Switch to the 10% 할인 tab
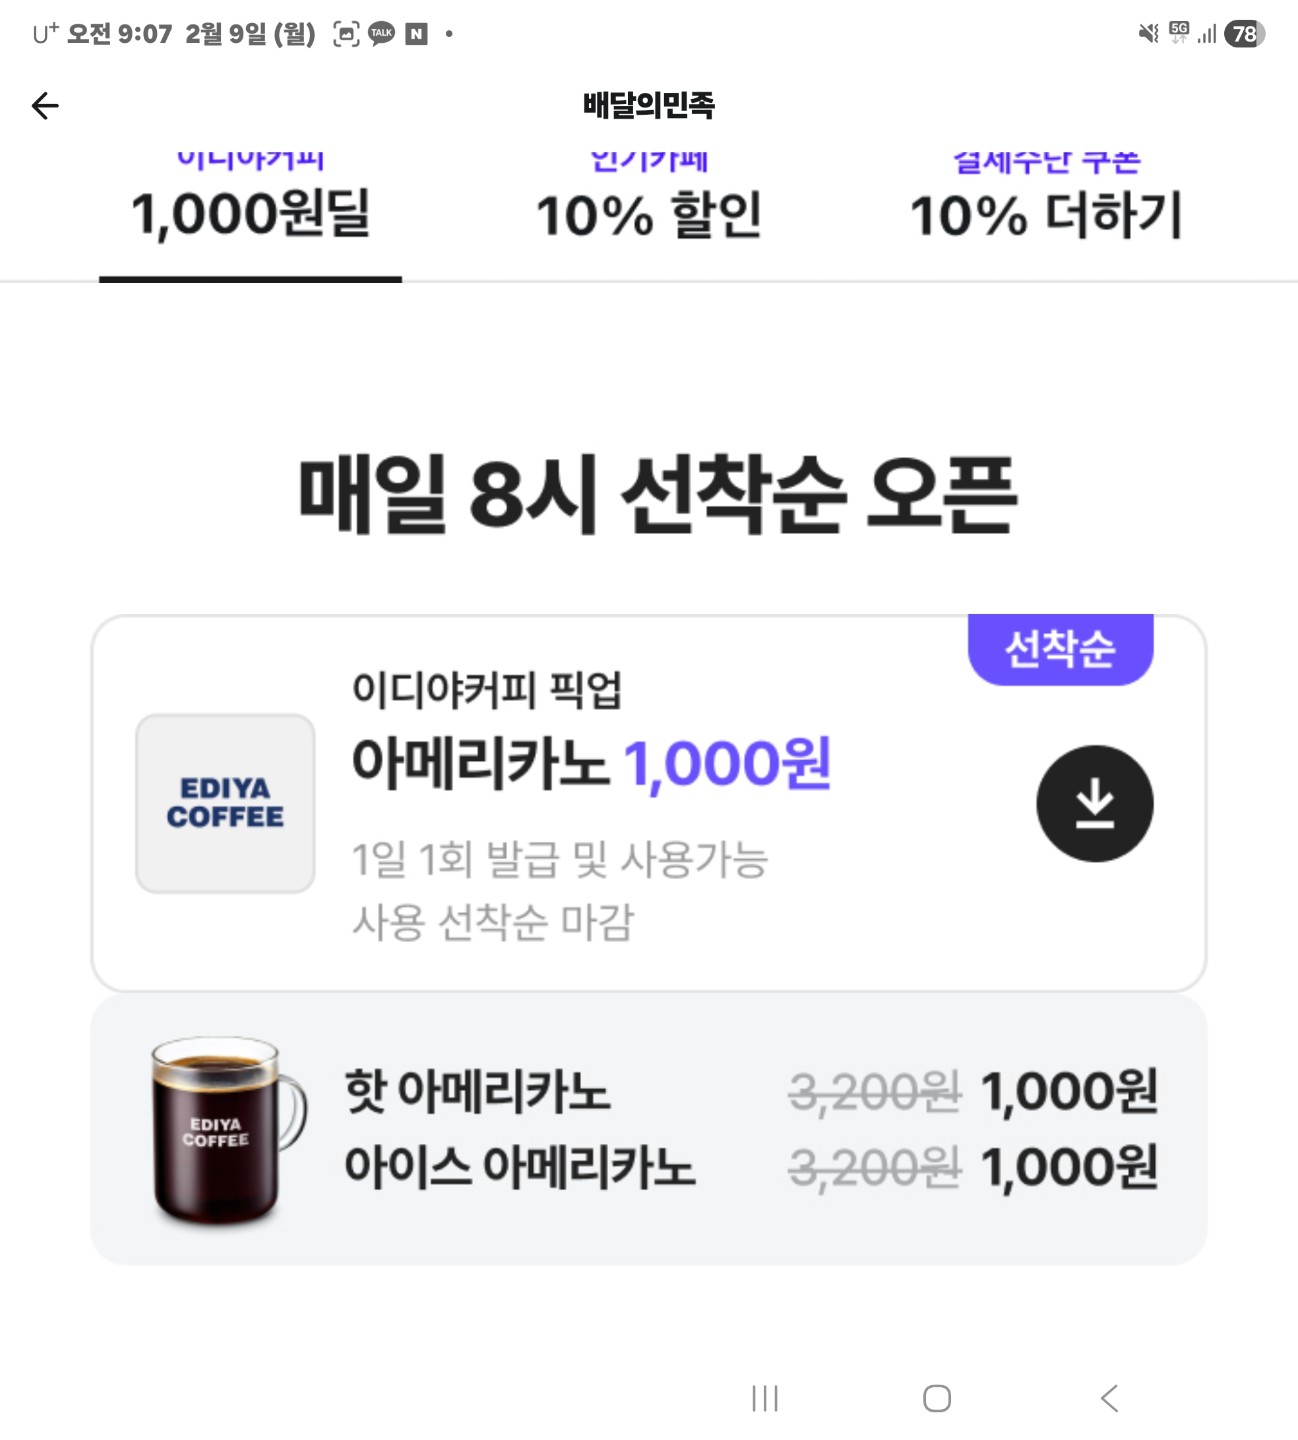 649,214
